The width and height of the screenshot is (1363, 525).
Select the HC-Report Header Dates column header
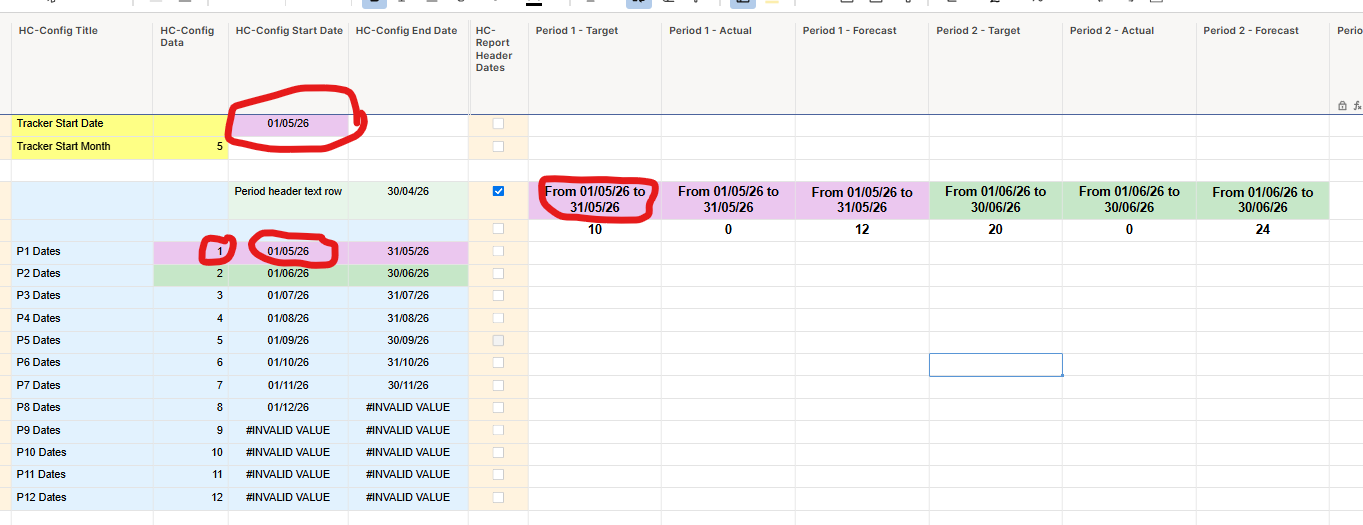coord(498,67)
